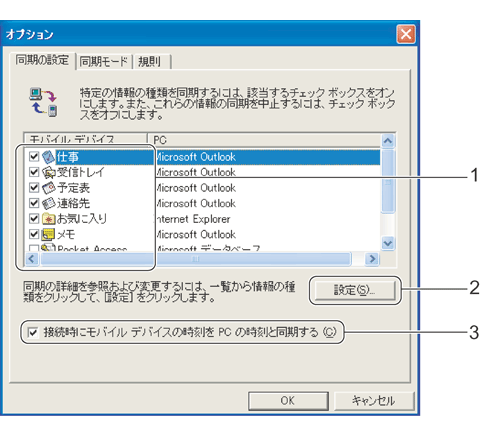480x436 pixels.
Task: Select the highlighted 仕事 row label
Action: click(68, 157)
